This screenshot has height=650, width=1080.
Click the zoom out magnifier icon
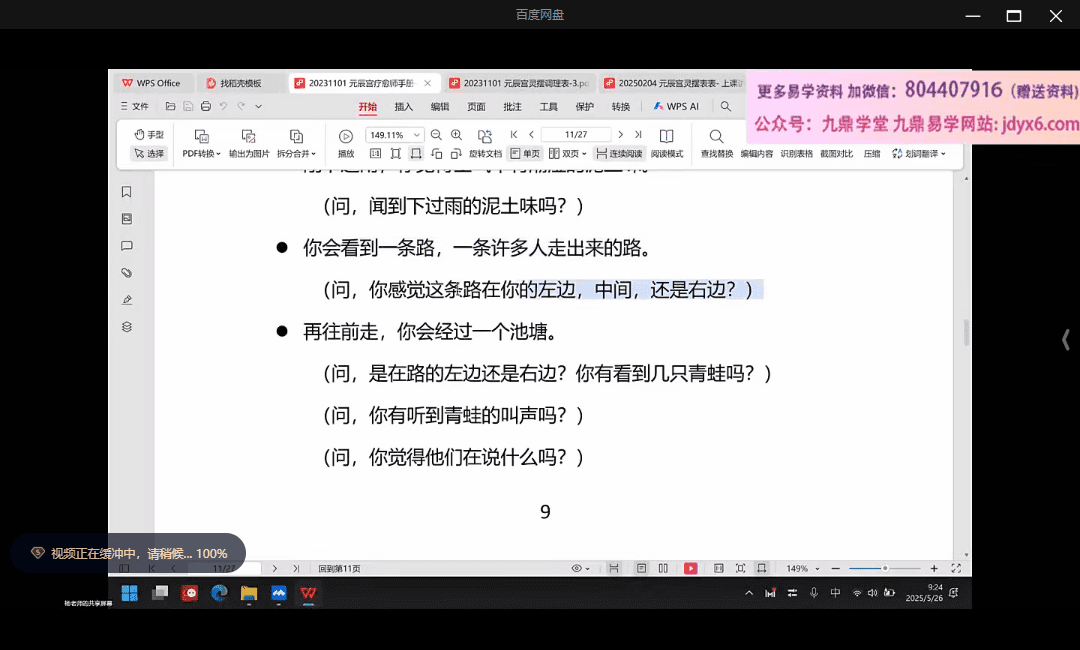[436, 135]
